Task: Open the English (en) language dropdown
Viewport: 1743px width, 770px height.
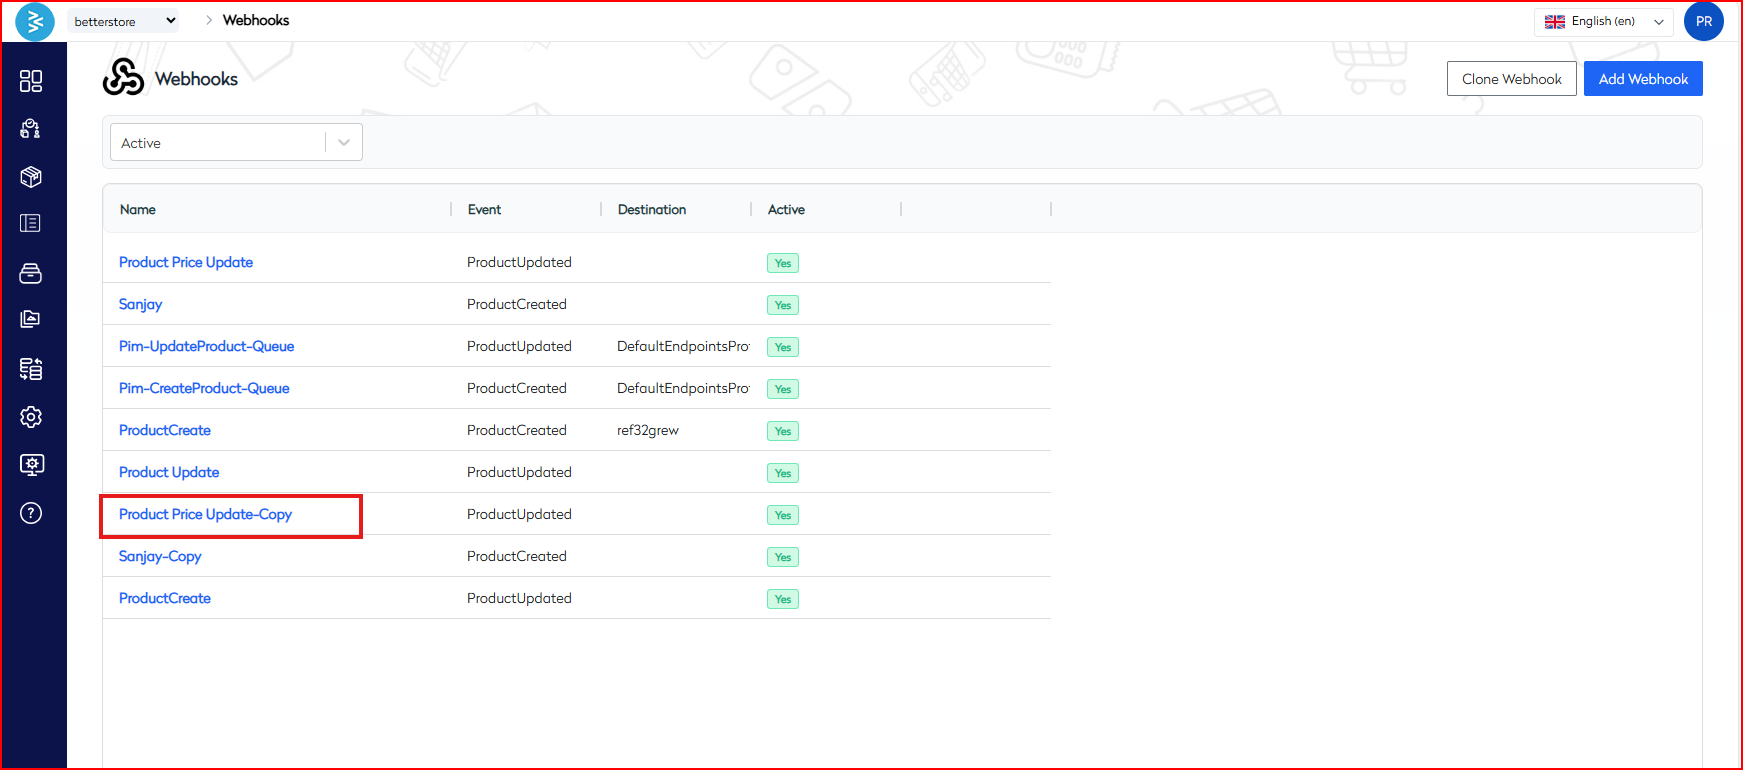Action: (1603, 22)
